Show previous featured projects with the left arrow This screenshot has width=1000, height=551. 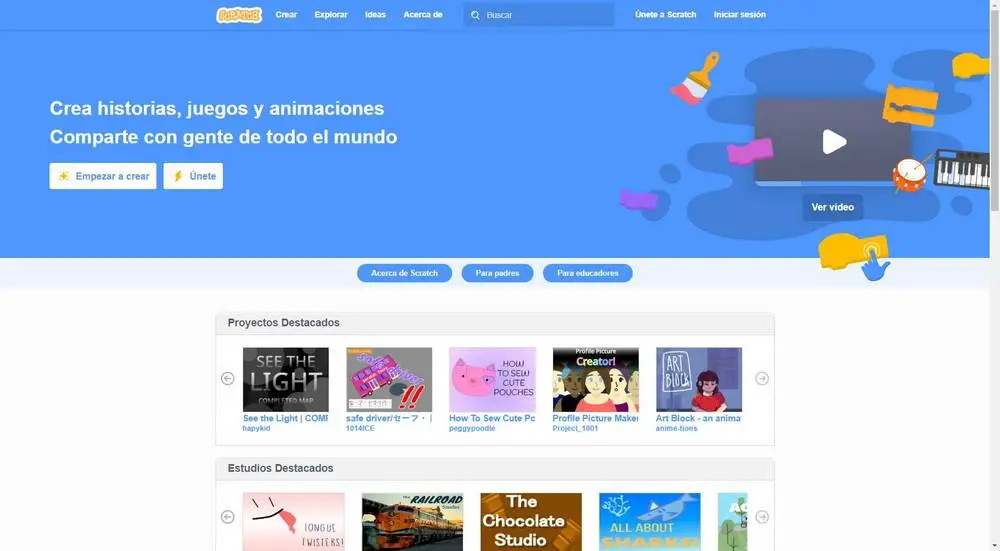pos(228,378)
